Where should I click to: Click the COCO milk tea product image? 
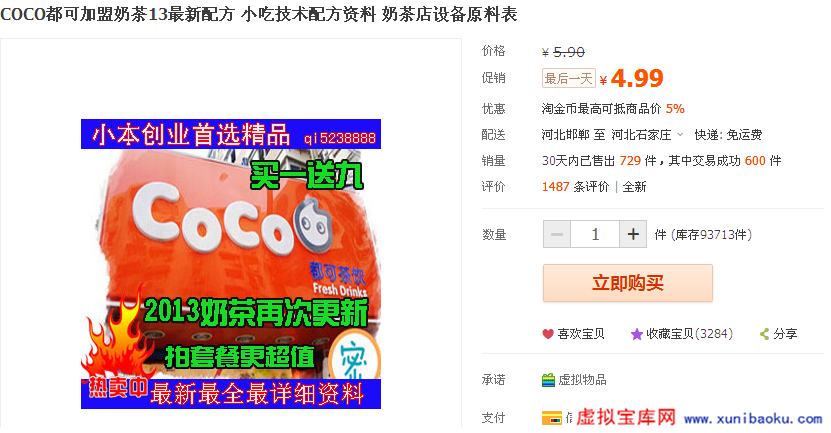pyautogui.click(x=231, y=264)
